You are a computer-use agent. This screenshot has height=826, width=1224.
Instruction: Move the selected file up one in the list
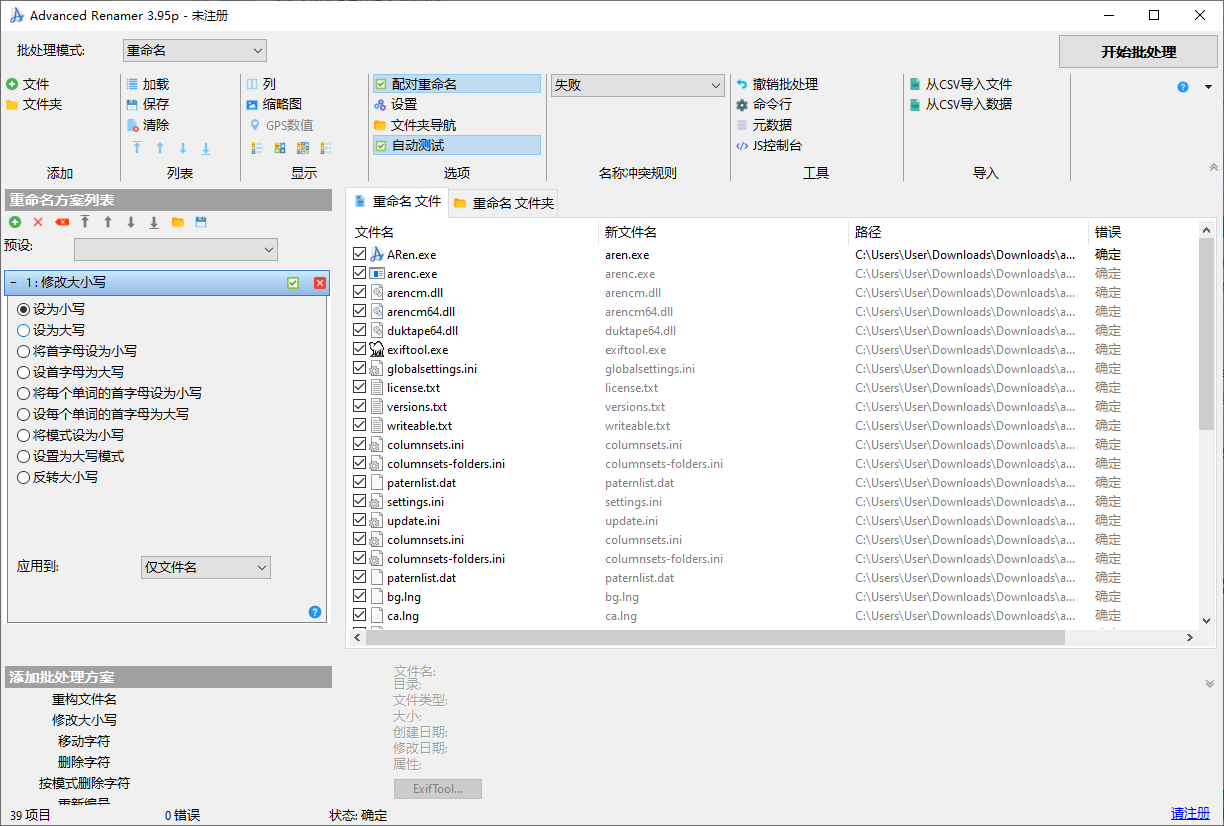click(x=160, y=148)
